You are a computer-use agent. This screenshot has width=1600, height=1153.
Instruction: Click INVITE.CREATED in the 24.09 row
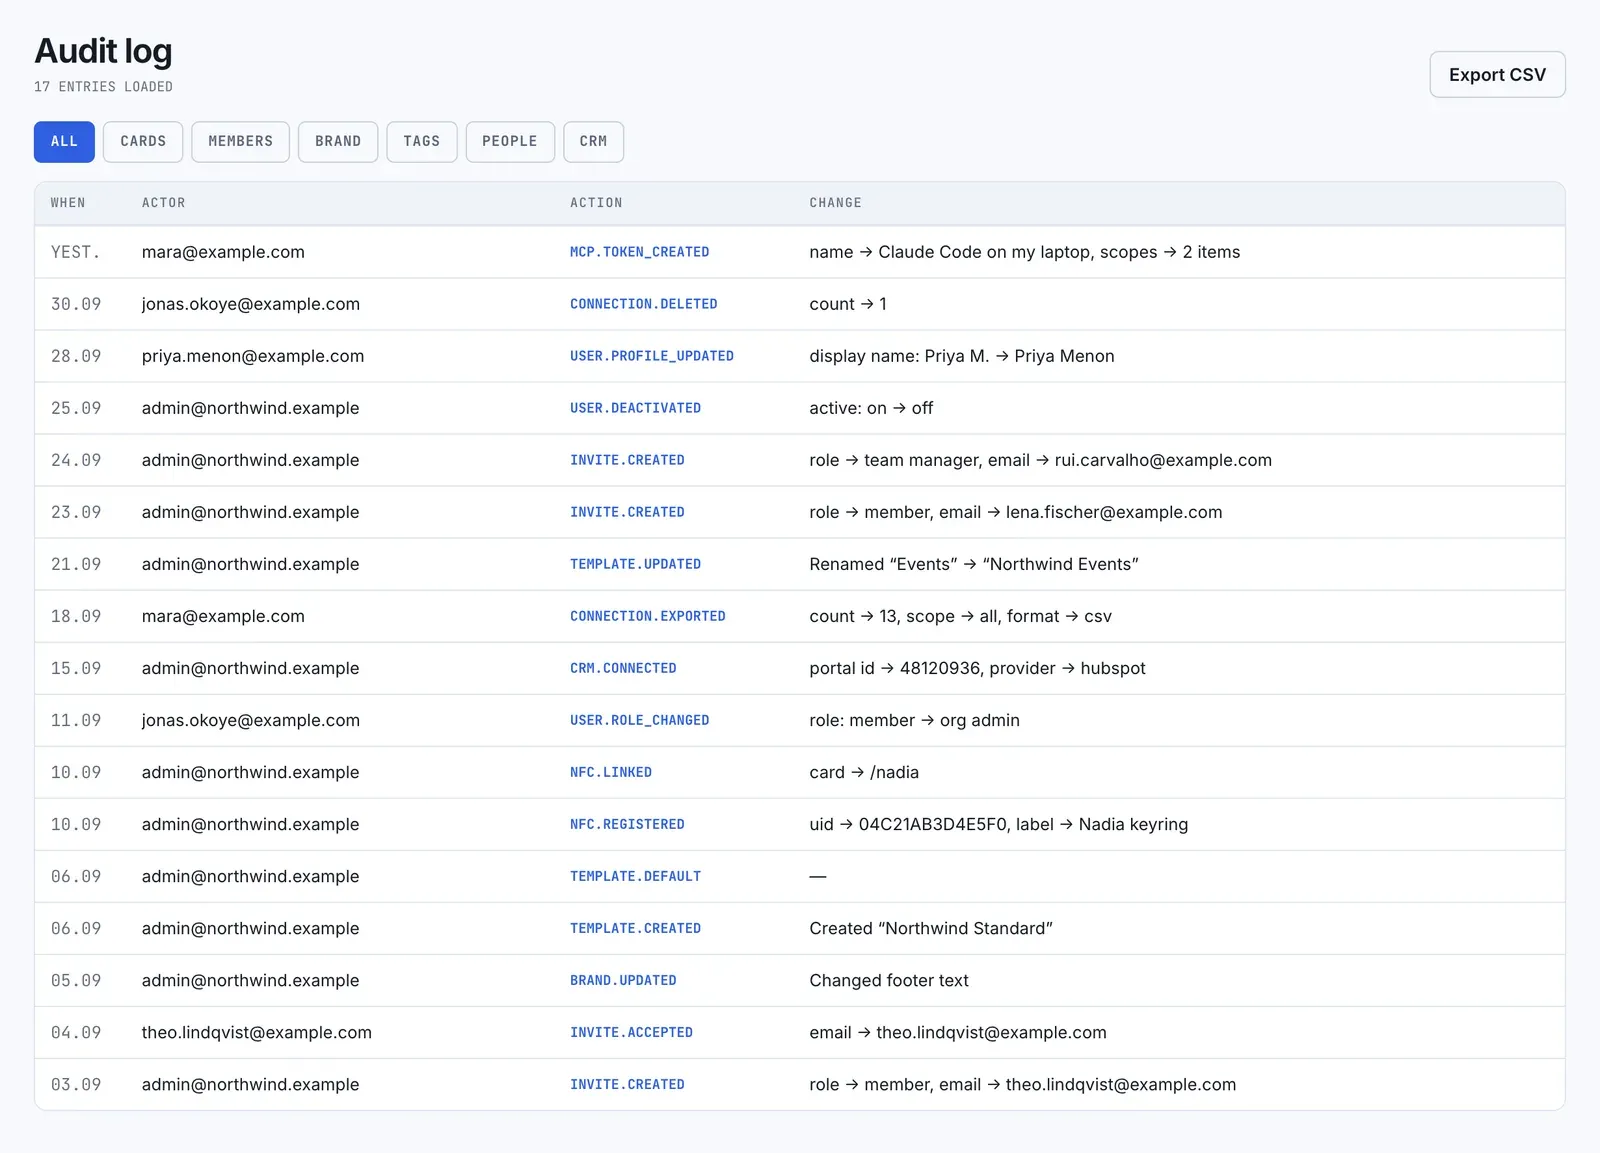627,460
